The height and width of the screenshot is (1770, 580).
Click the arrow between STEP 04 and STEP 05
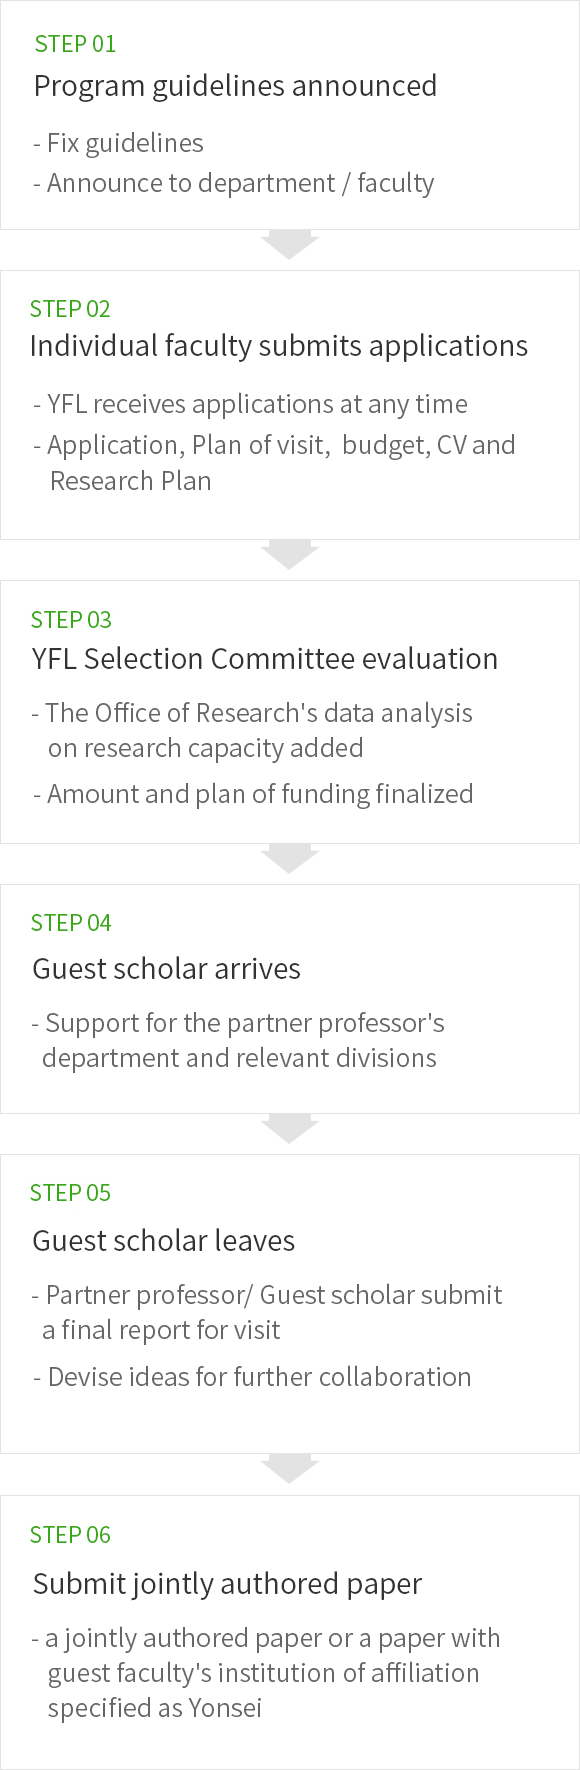[x=290, y=1129]
